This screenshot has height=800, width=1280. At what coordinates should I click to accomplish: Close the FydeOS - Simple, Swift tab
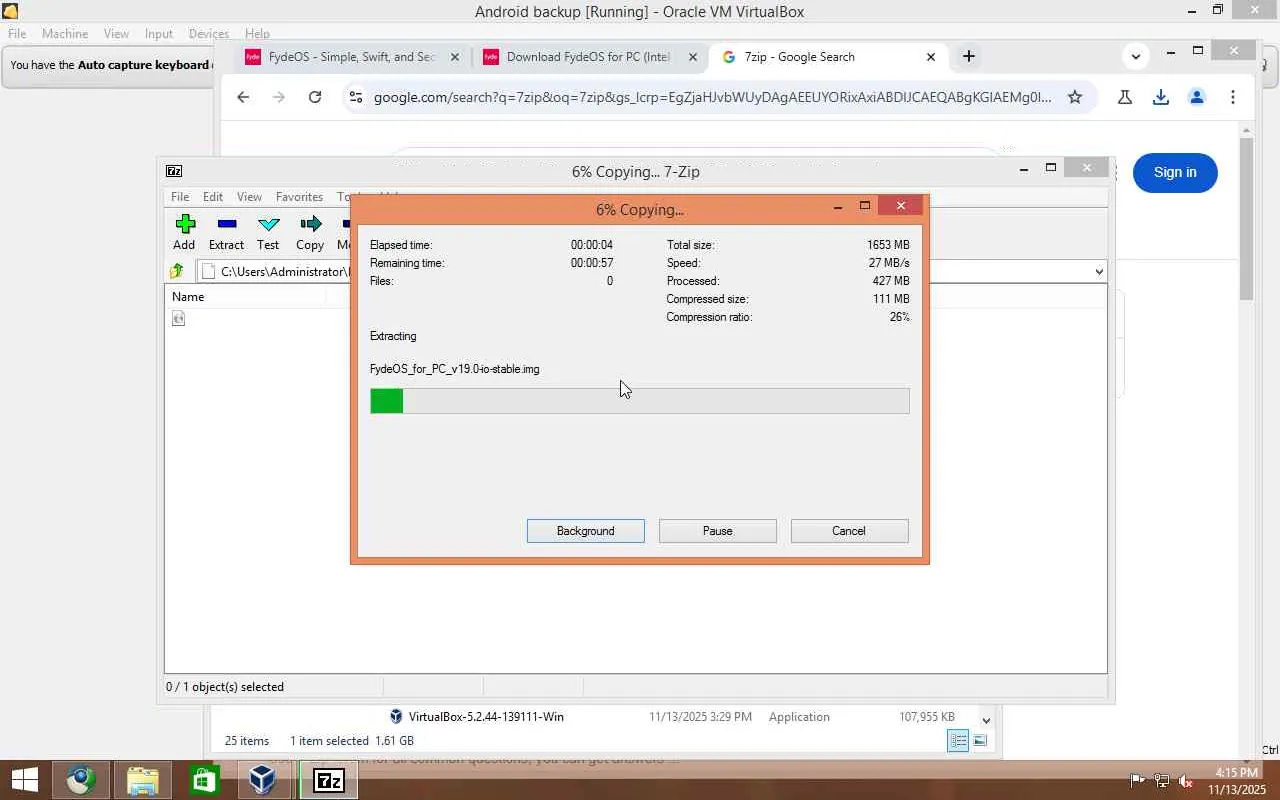455,57
